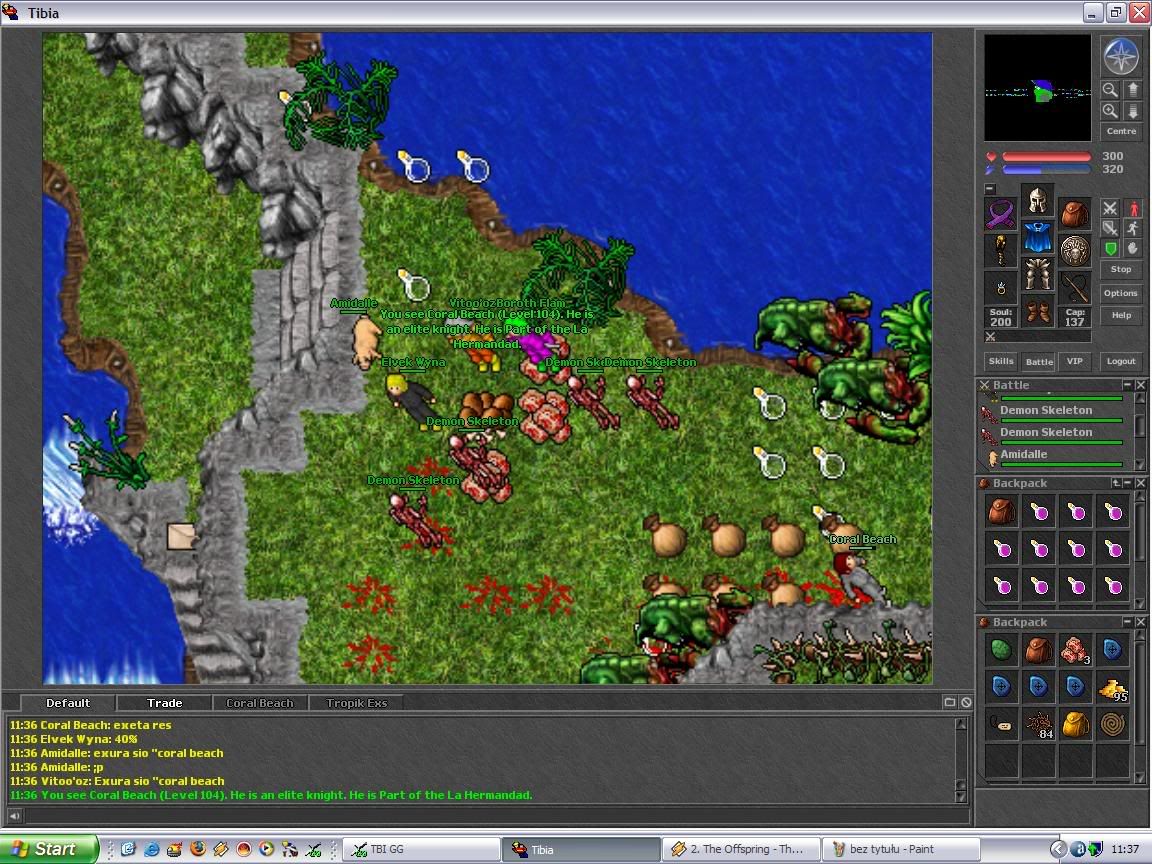This screenshot has width=1152, height=864.
Task: Open Firefox from quick launch bar
Action: [198, 849]
